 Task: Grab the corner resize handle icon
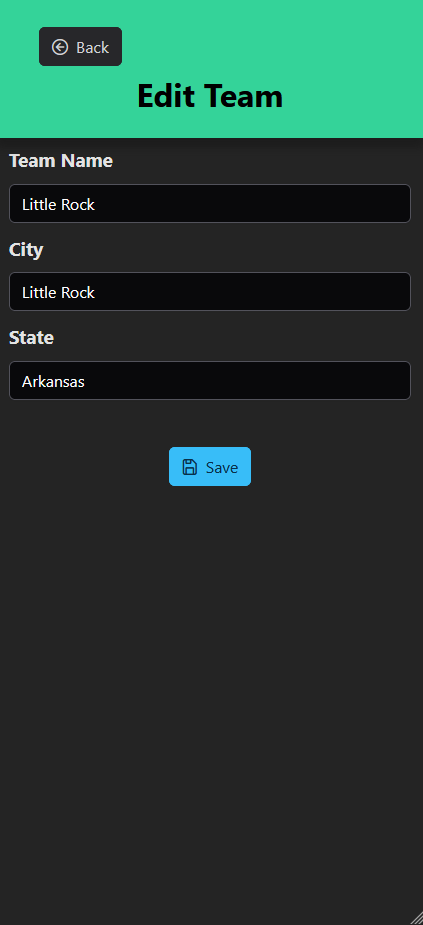pyautogui.click(x=417, y=918)
